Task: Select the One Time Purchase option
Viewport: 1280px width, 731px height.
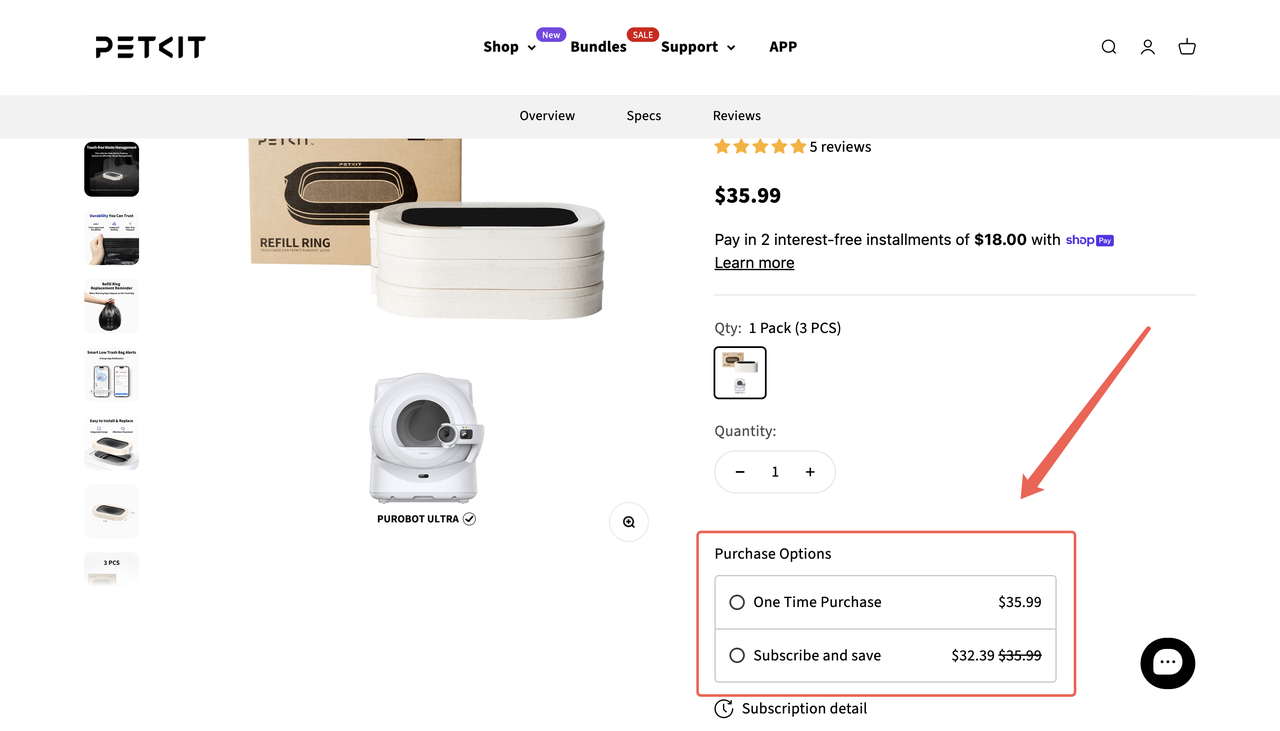Action: (x=737, y=602)
